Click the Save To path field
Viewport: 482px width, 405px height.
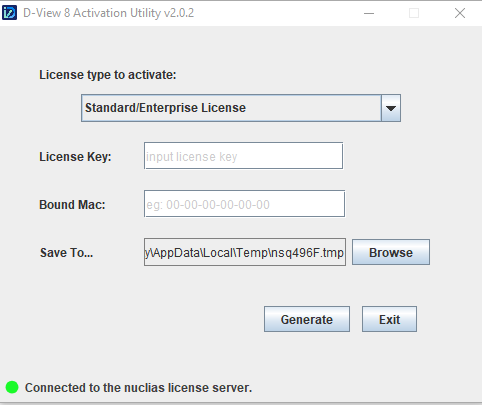tap(245, 252)
